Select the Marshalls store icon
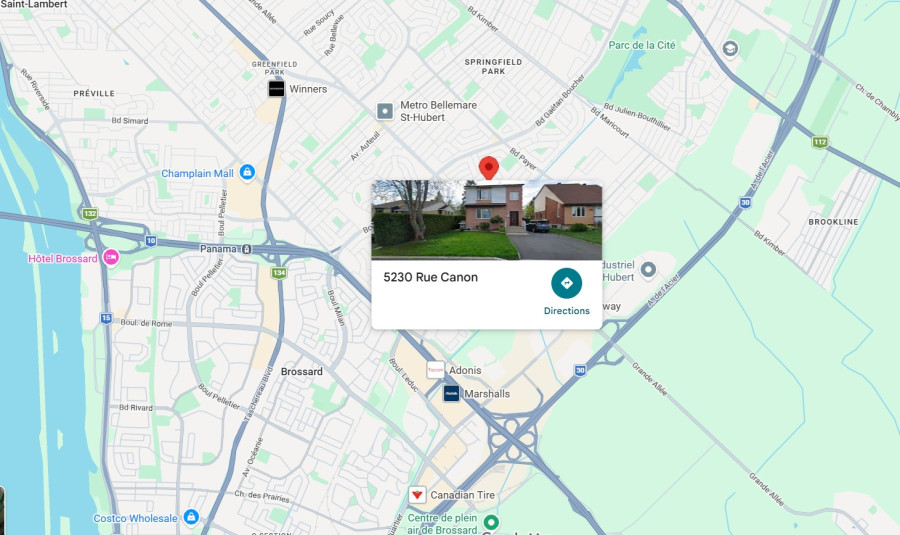 451,394
